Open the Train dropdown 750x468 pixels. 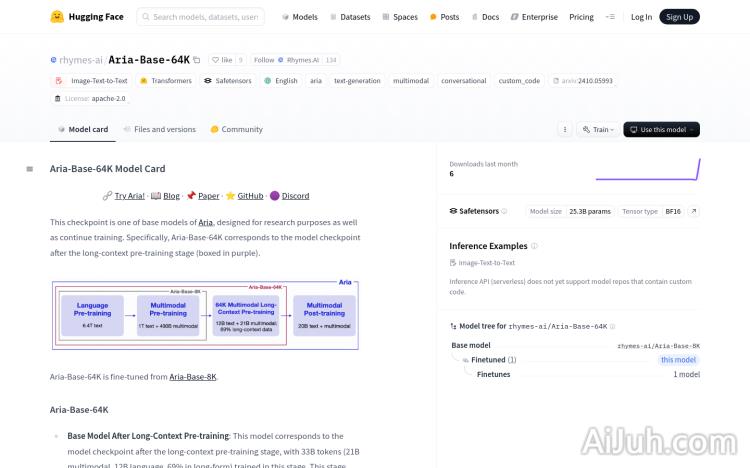click(x=598, y=129)
